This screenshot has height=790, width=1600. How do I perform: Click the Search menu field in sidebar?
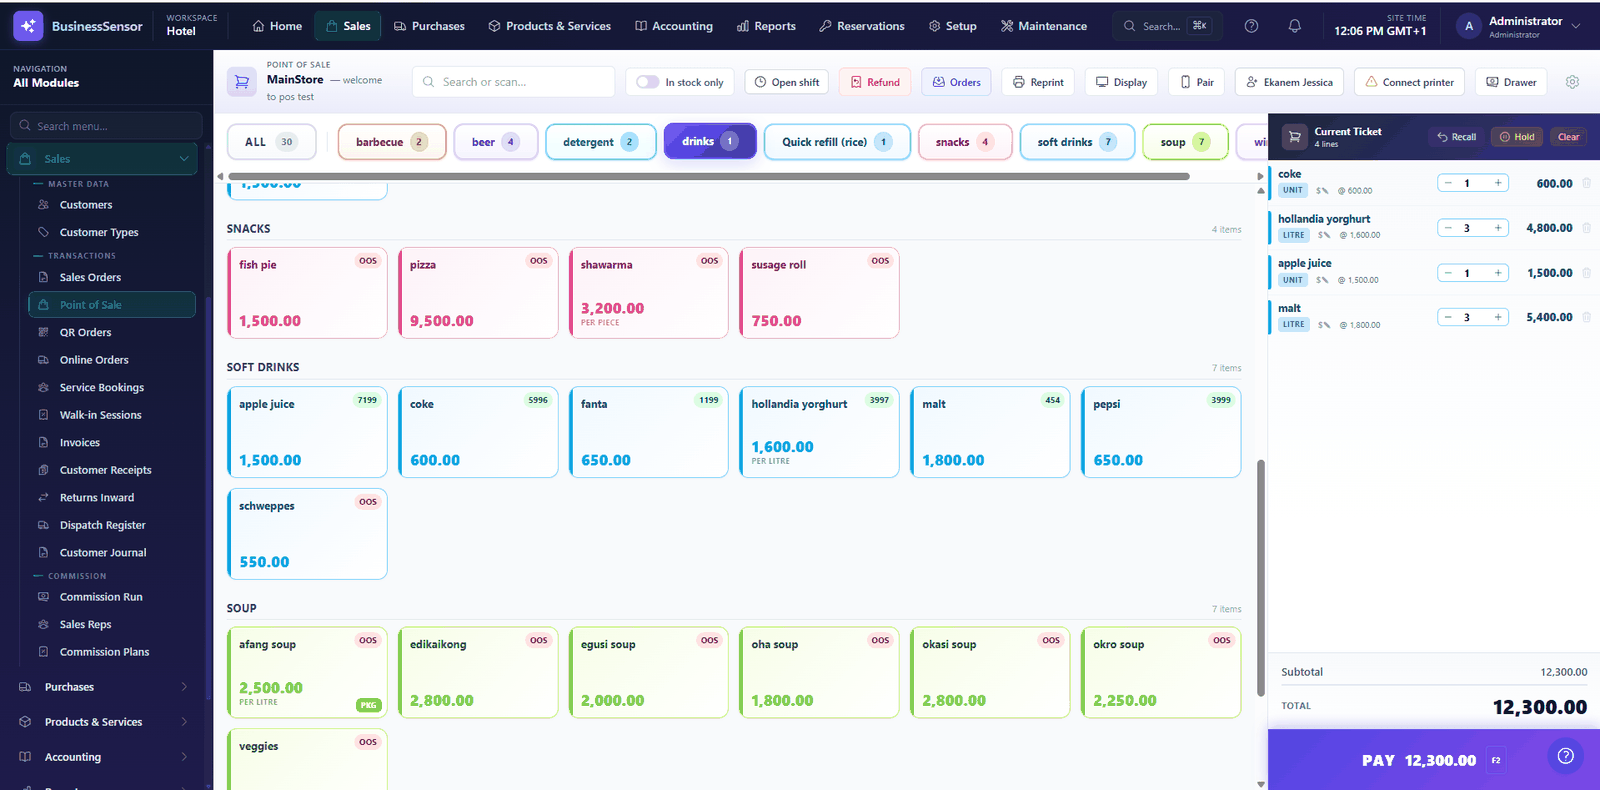tap(106, 126)
